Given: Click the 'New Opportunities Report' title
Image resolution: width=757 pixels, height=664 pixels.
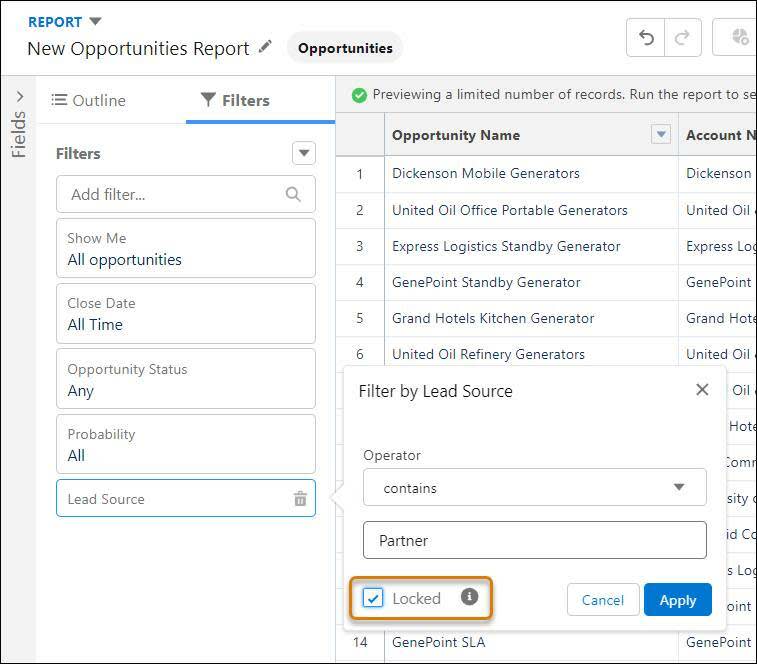Looking at the screenshot, I should pyautogui.click(x=138, y=48).
